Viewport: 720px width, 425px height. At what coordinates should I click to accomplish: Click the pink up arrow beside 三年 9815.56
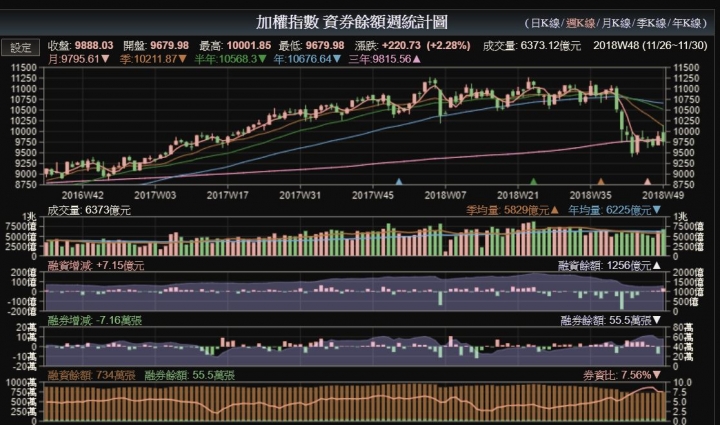click(x=417, y=59)
